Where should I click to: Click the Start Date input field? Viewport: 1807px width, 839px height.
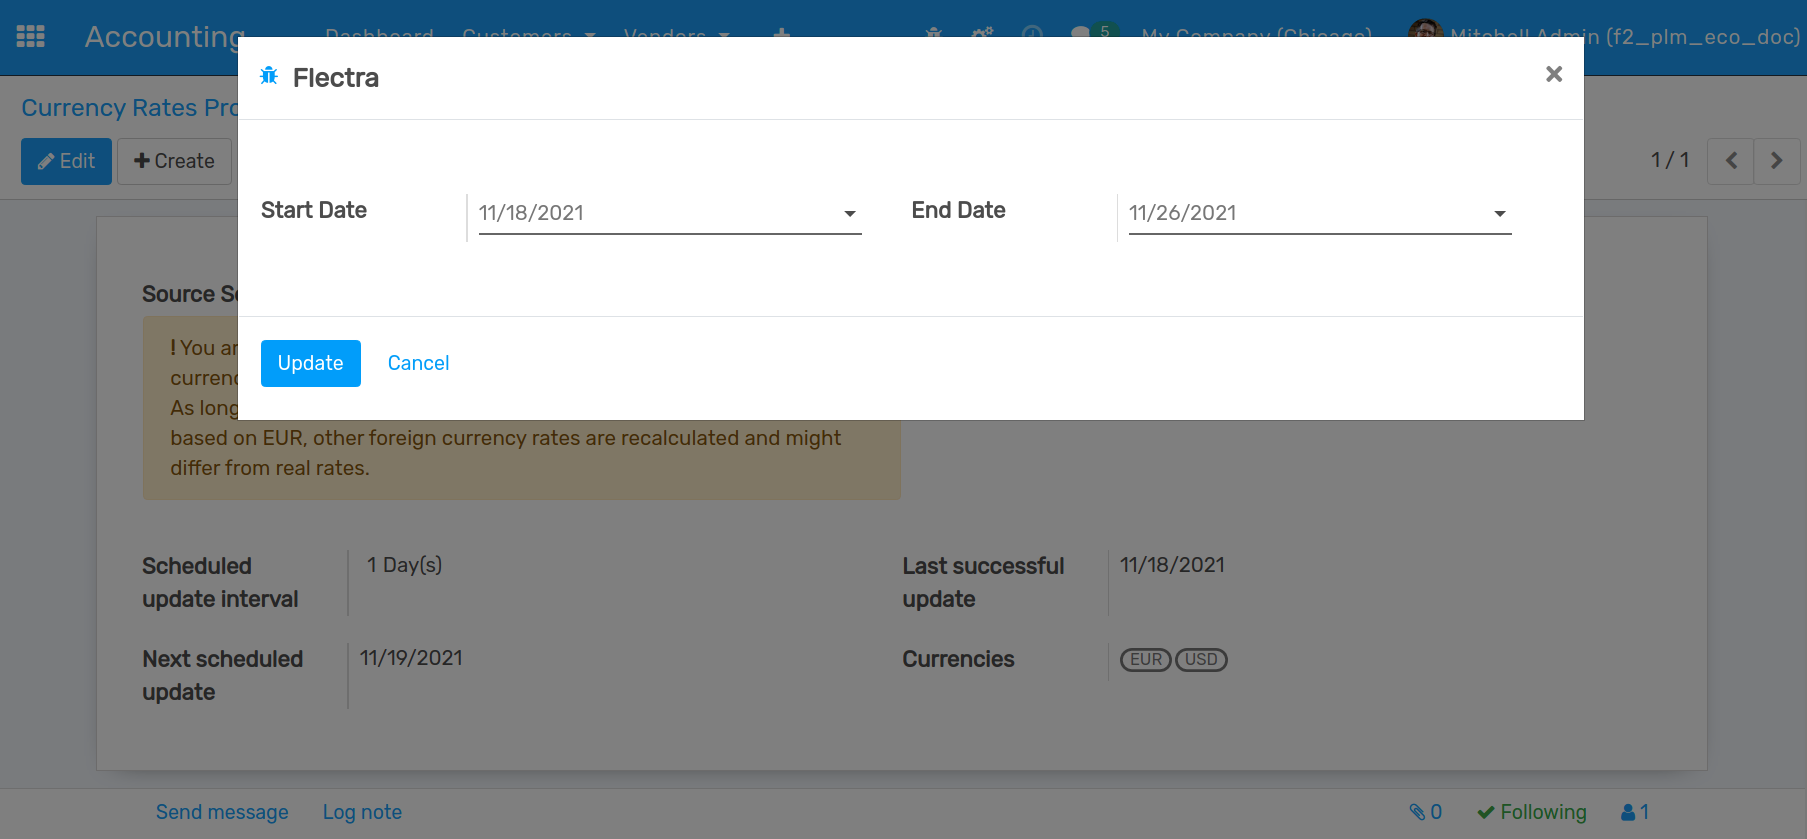[655, 213]
